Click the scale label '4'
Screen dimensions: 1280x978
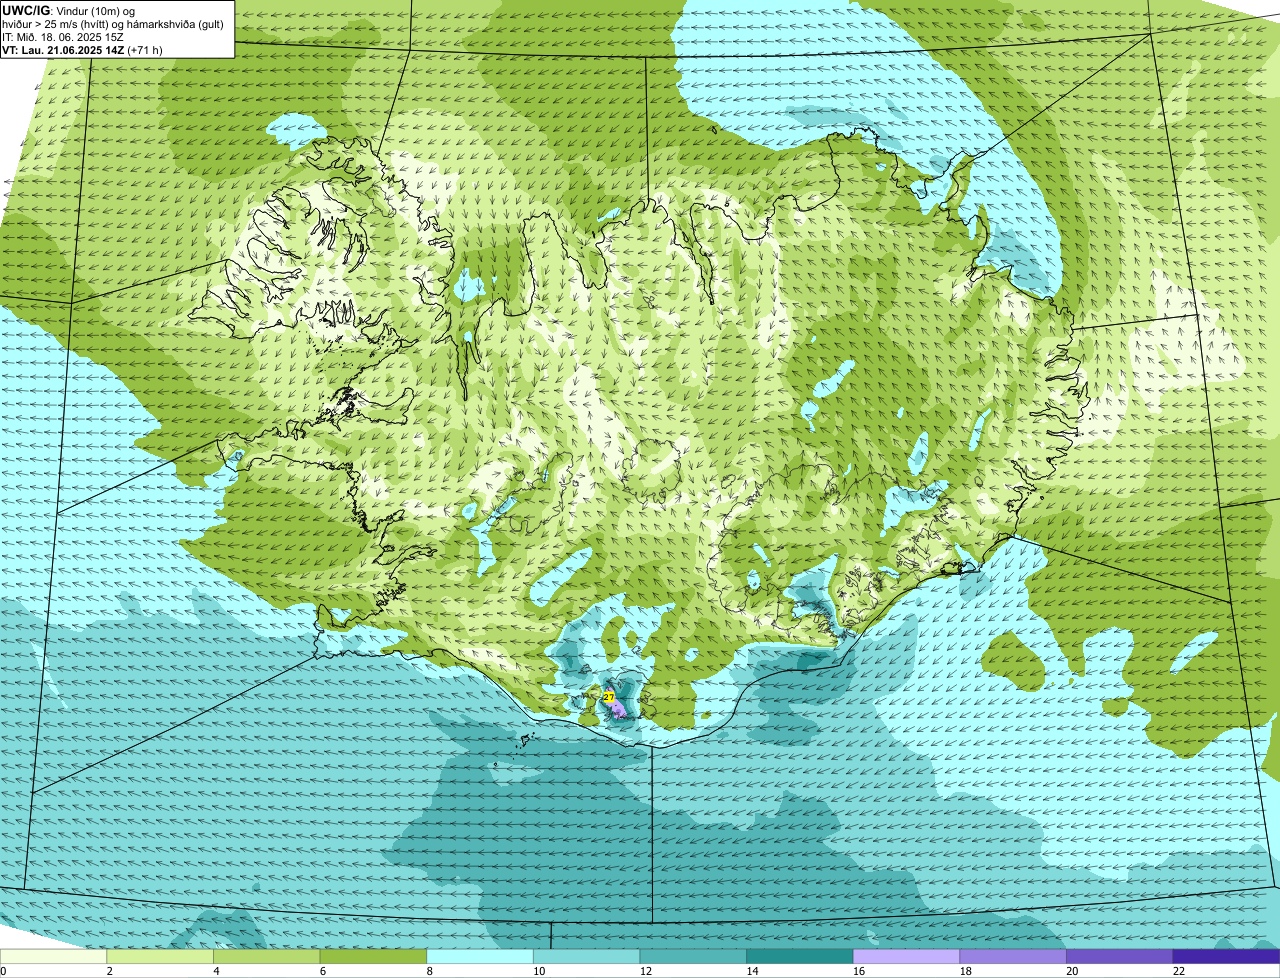[215, 971]
